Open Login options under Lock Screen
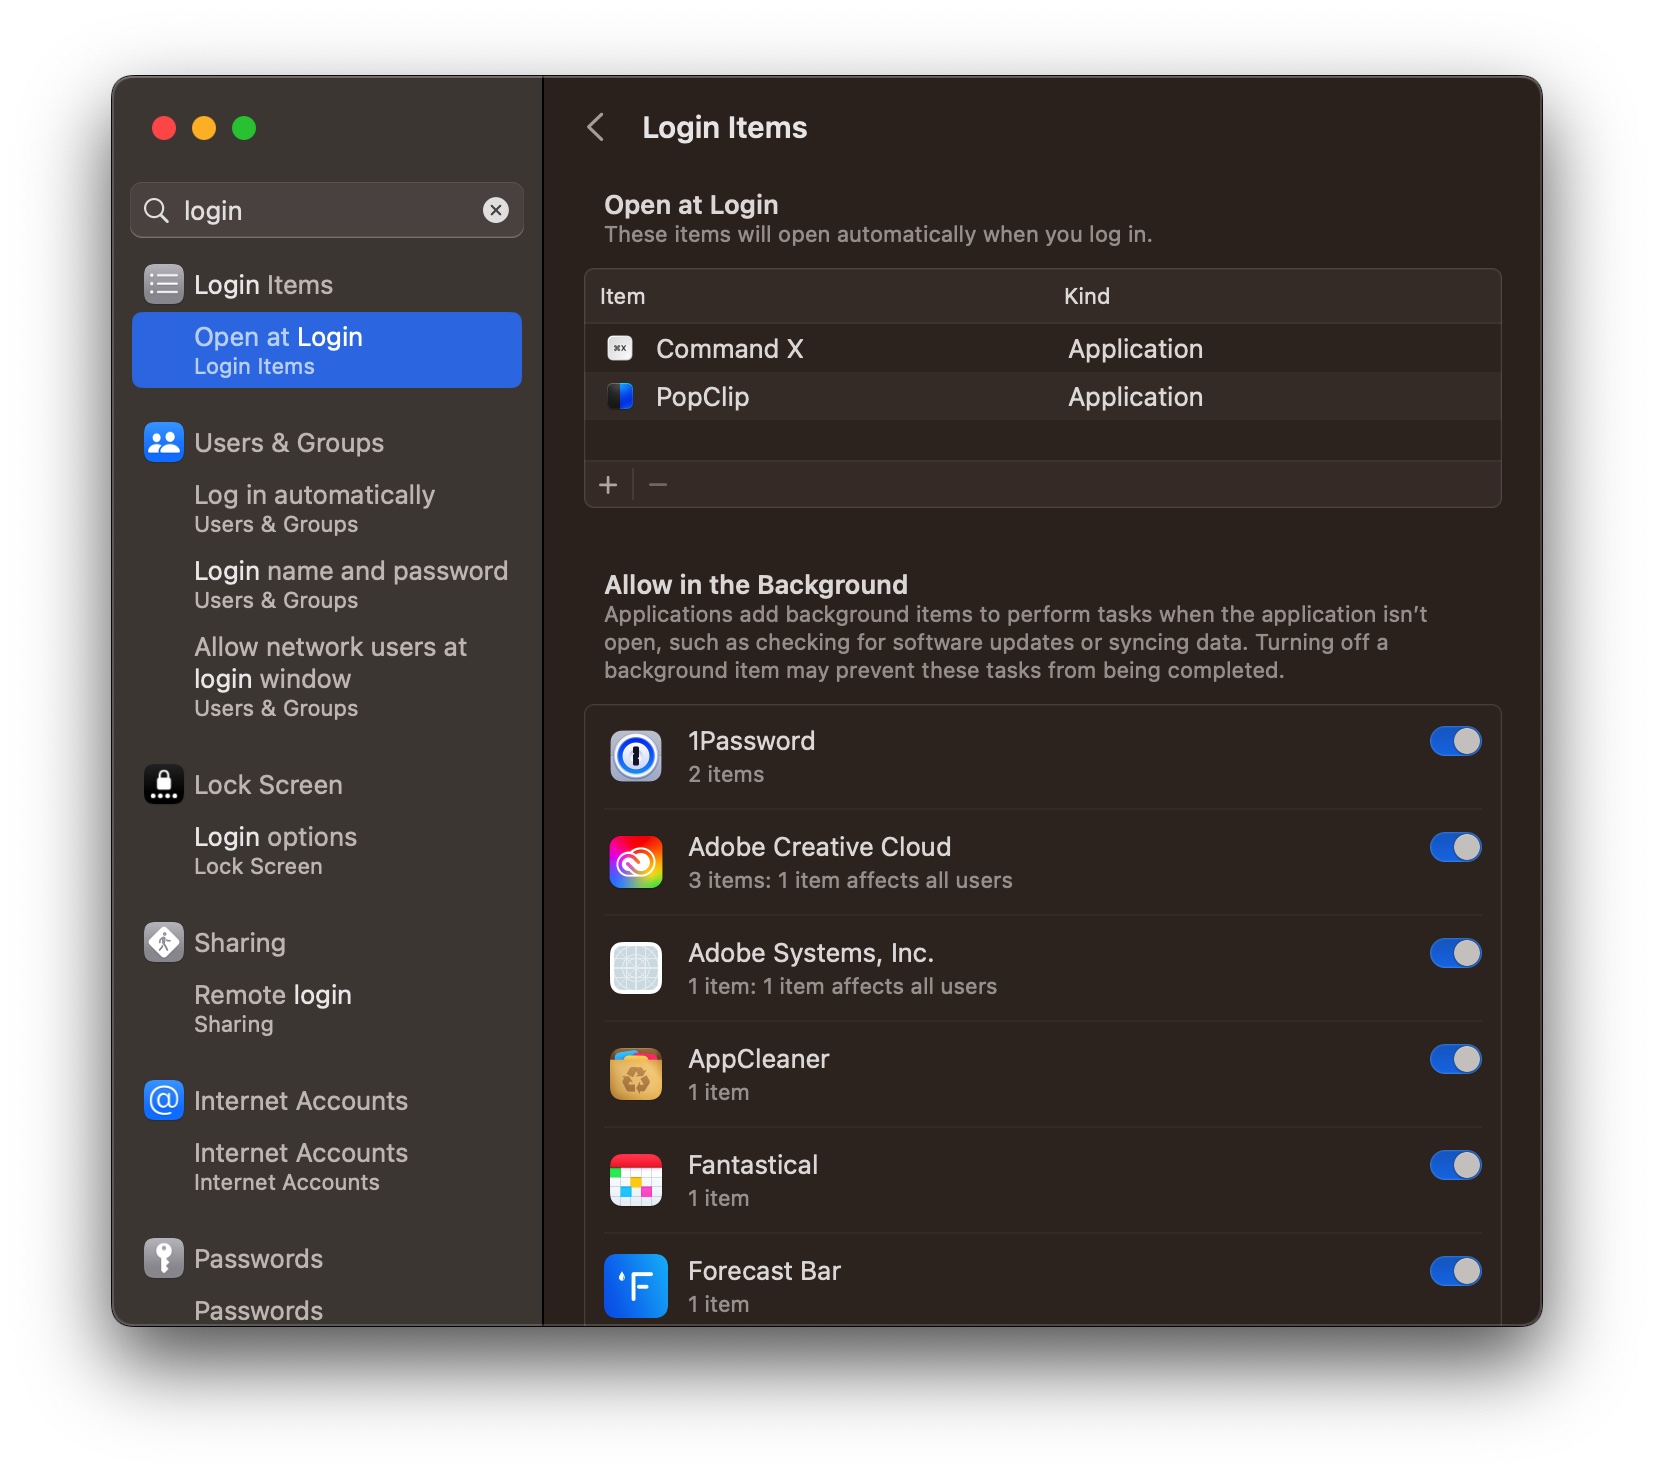This screenshot has height=1474, width=1654. coord(327,851)
